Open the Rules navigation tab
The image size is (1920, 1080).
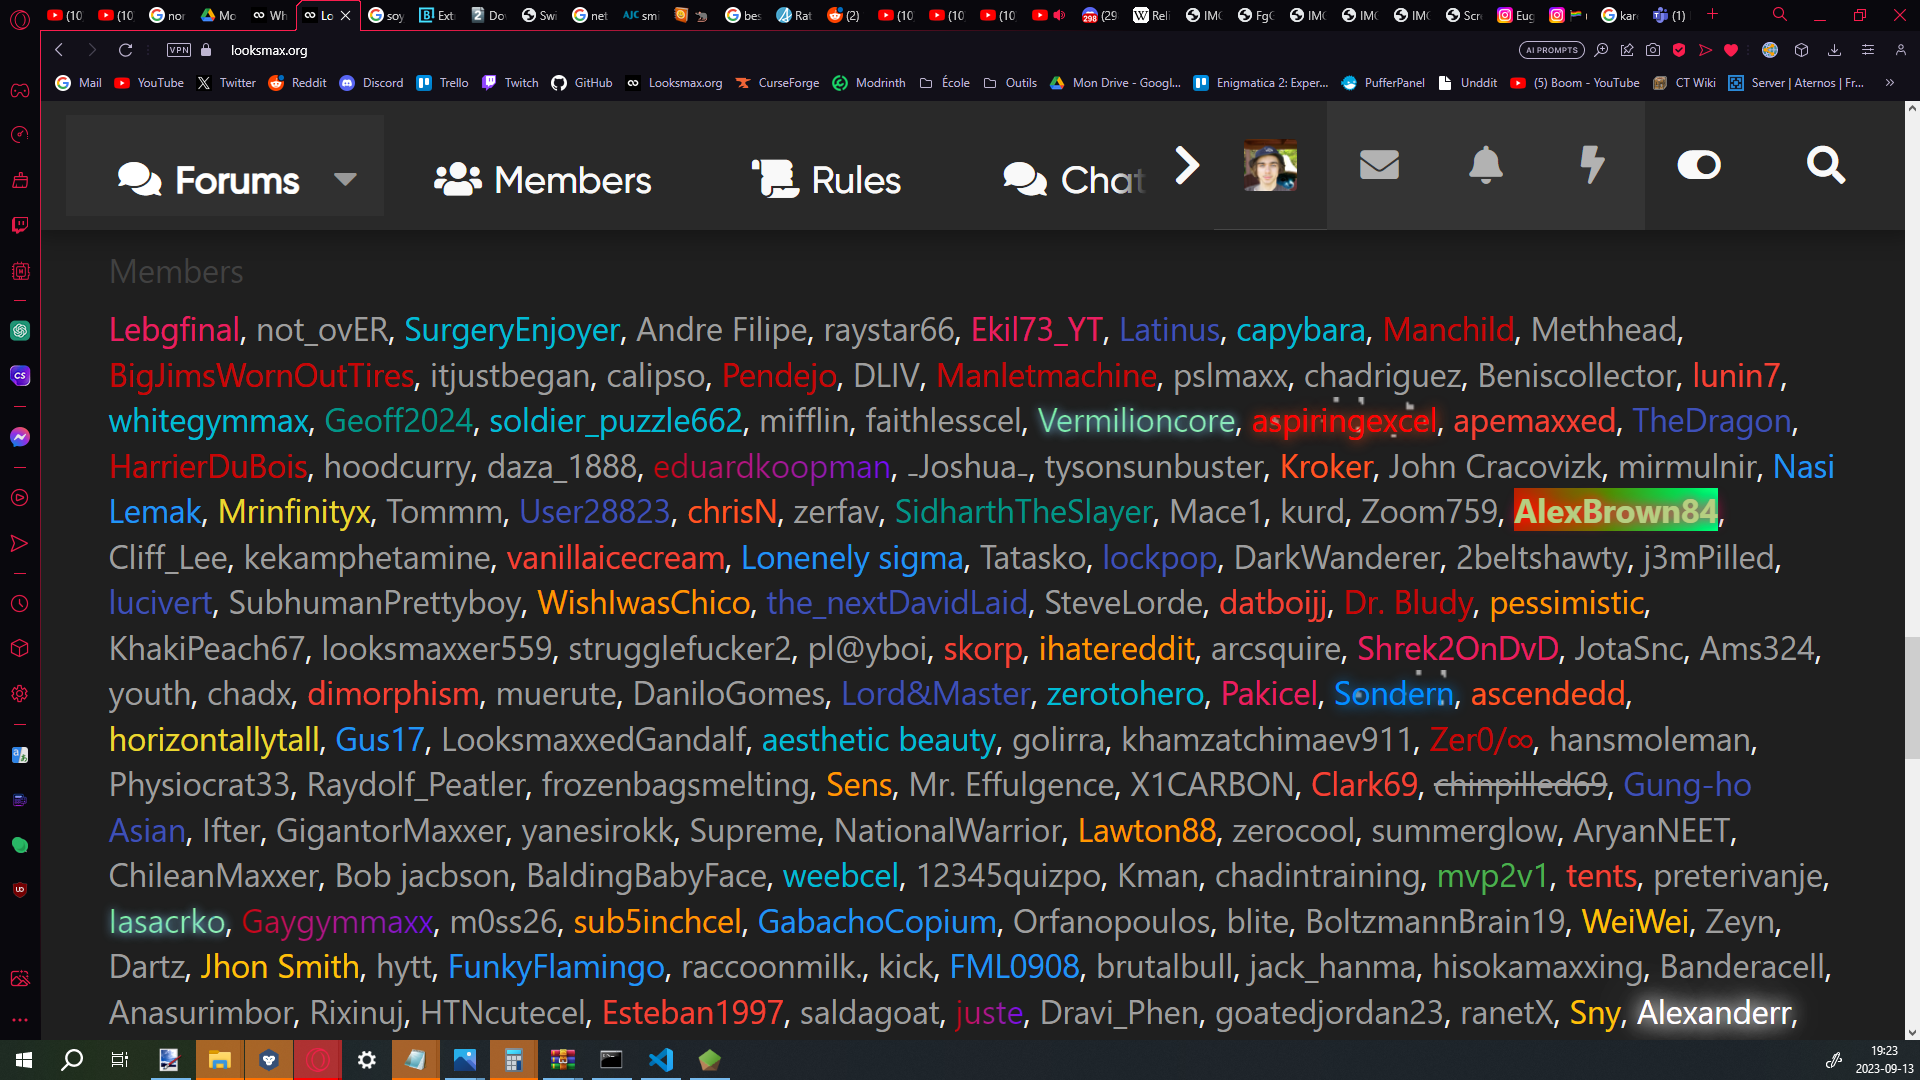826,180
